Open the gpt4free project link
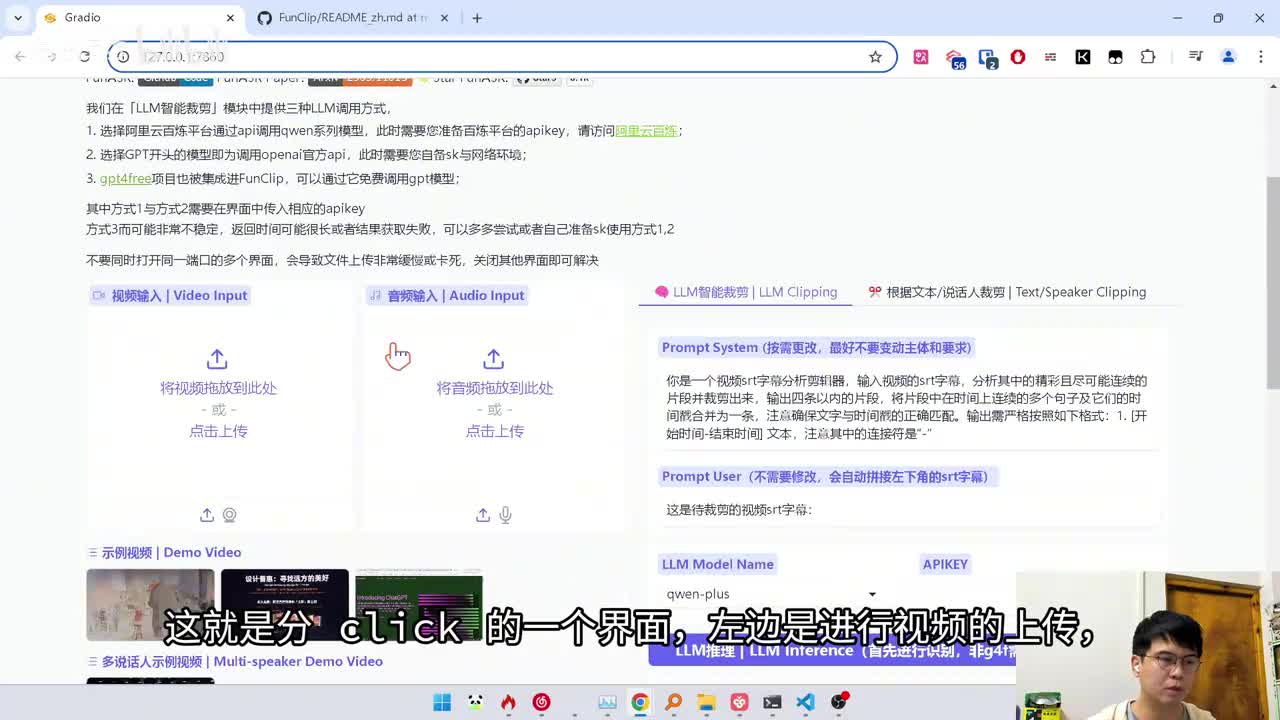Image resolution: width=1280 pixels, height=720 pixels. 125,179
